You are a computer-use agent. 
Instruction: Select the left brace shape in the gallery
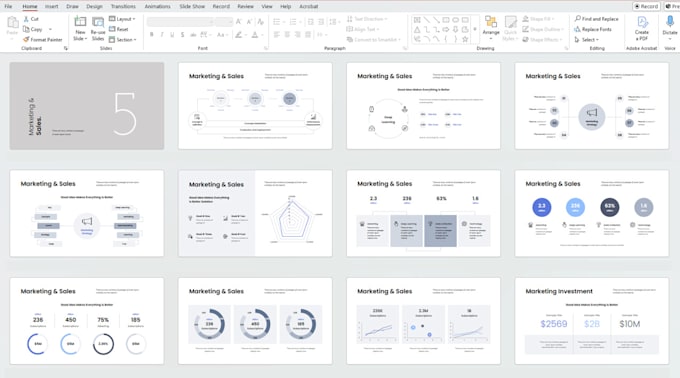pyautogui.click(x=446, y=39)
